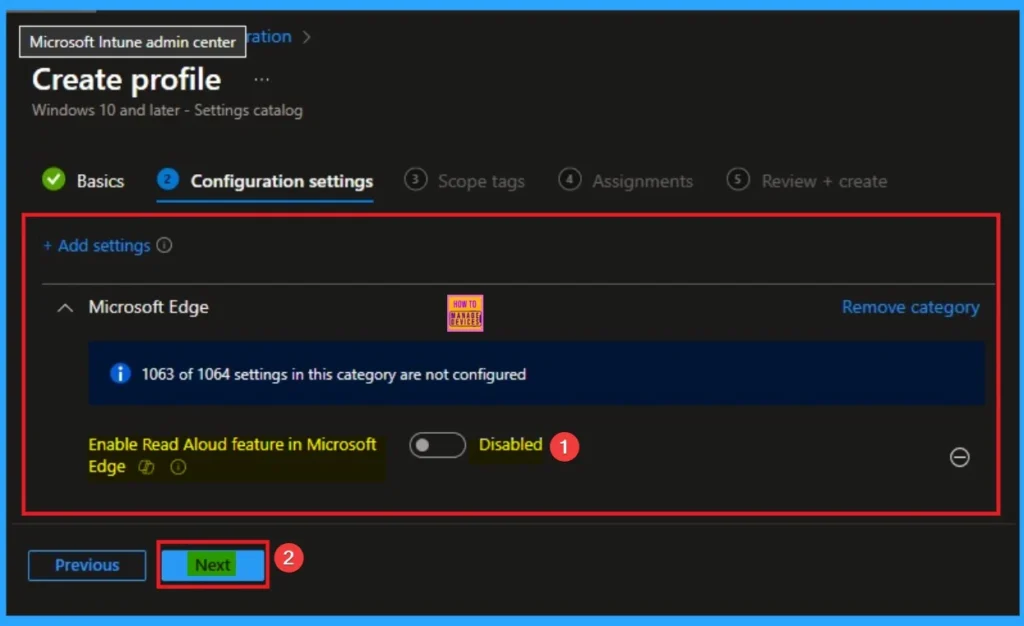
Task: Click the Copilot icon next to Read Aloud setting
Action: click(x=146, y=467)
